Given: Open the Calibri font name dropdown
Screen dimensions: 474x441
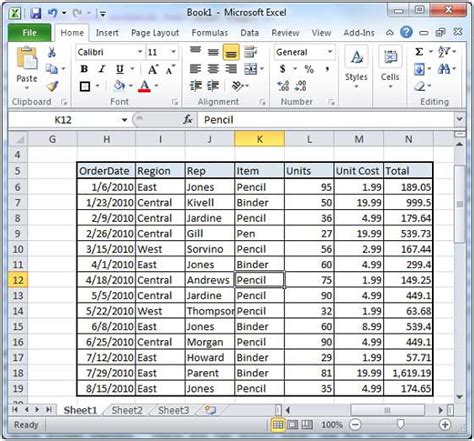Looking at the screenshot, I should [x=140, y=52].
